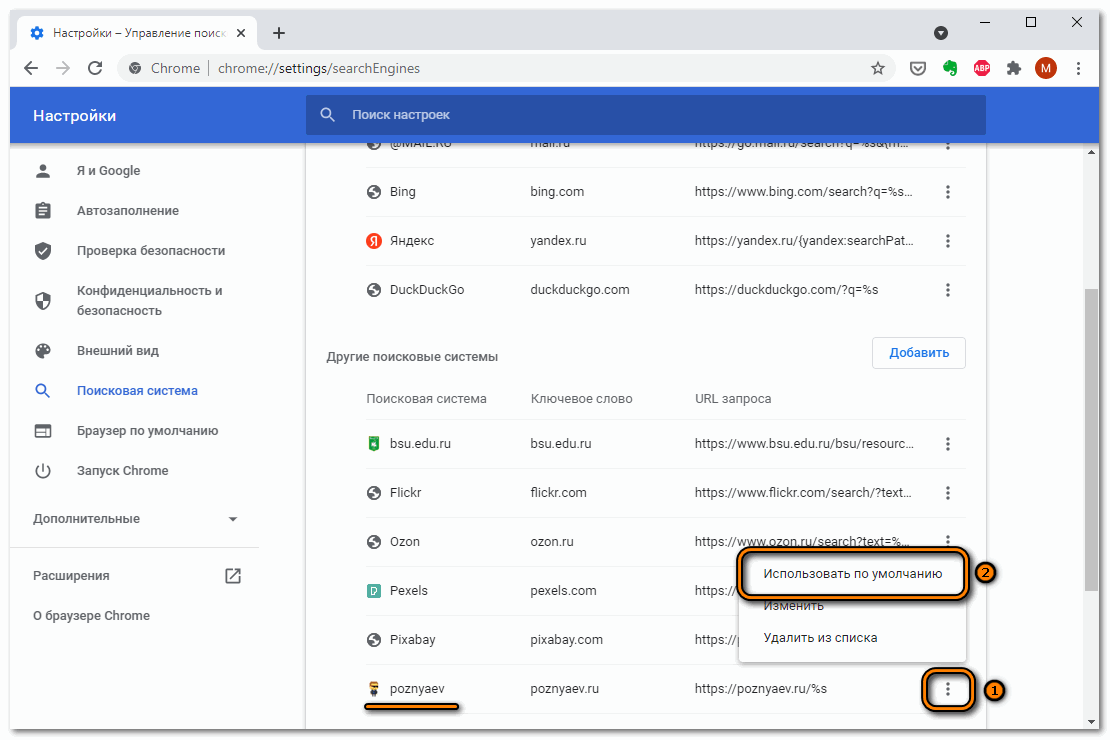Open a new tab with plus button
This screenshot has height=740, width=1110.
pyautogui.click(x=279, y=33)
